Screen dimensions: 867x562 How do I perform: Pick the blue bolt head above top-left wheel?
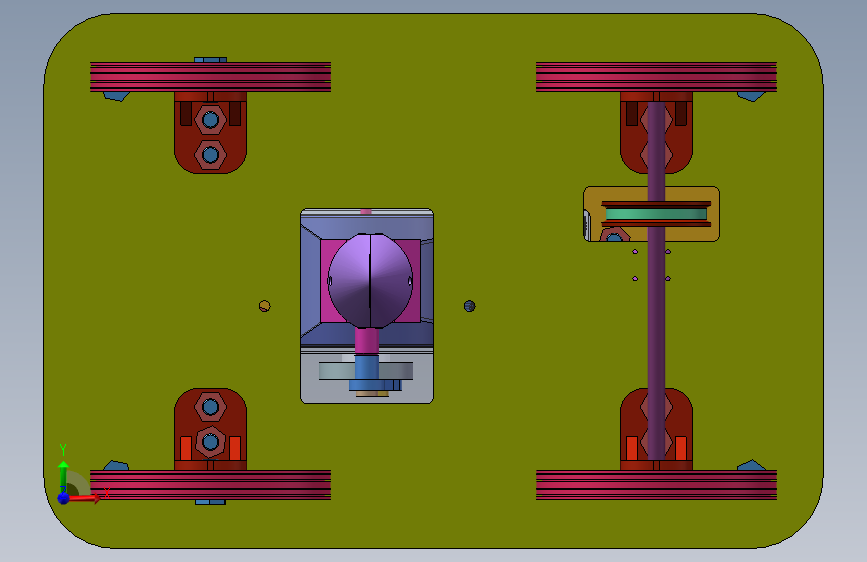210,59
